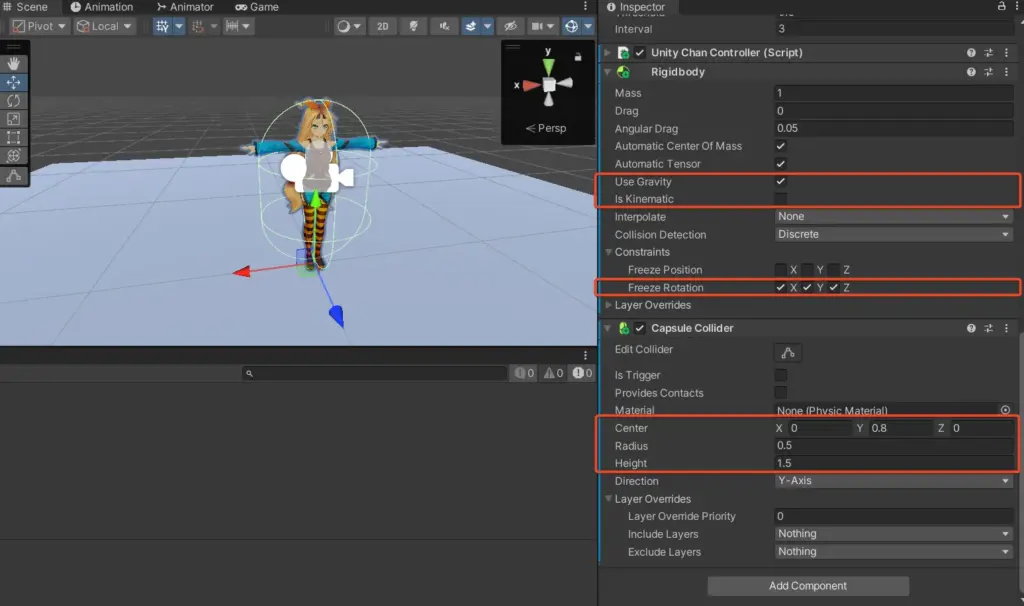Click the lock on the orientation gizmo
This screenshot has width=1024, height=606.
coord(578,57)
